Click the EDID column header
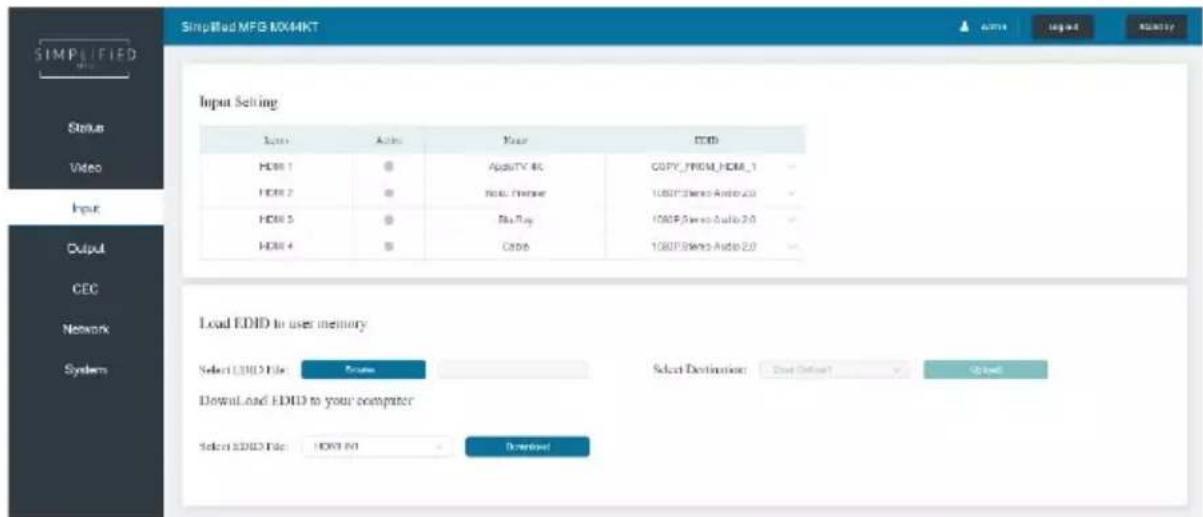Screen dimensions: 1203x517 point(706,141)
